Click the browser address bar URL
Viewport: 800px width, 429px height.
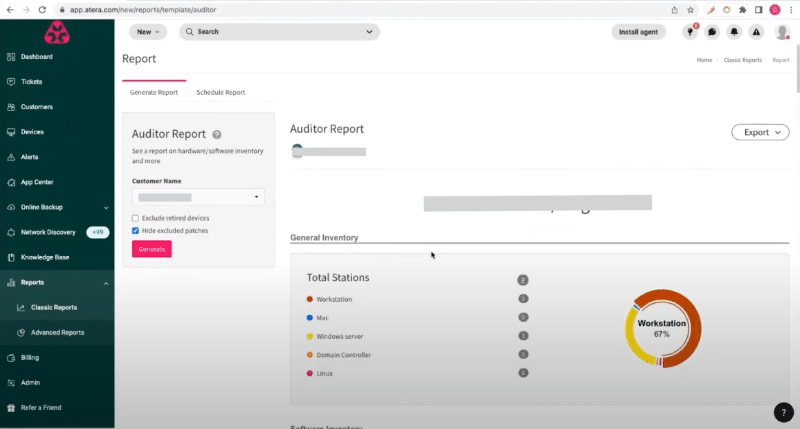(x=143, y=10)
